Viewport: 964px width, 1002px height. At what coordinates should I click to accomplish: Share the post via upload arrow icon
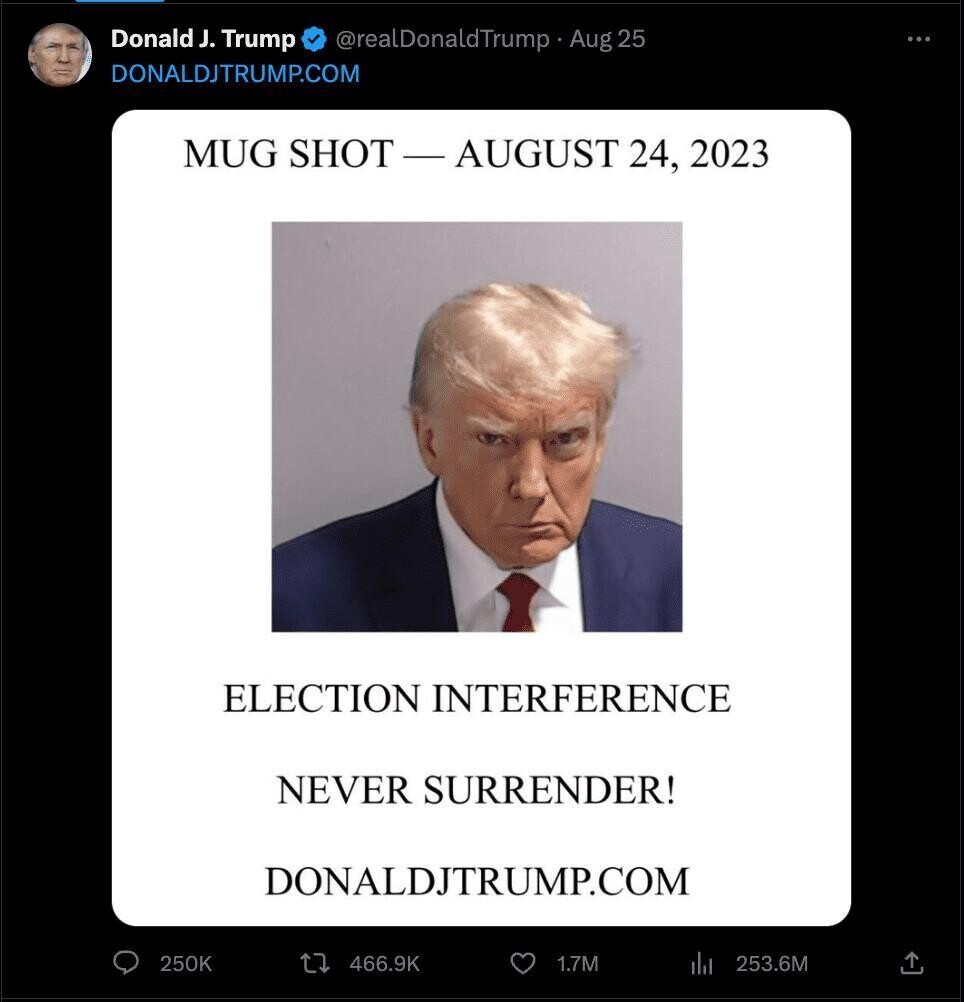[912, 962]
